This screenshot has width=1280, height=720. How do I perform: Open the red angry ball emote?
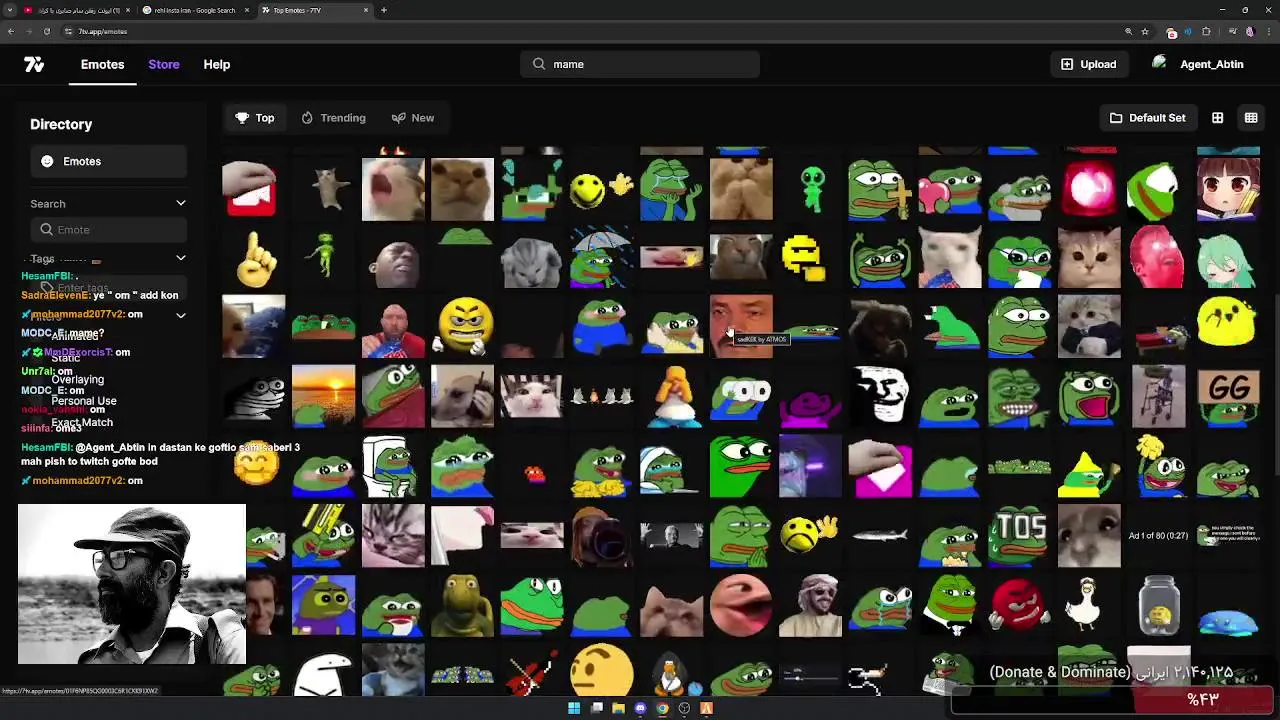(x=1018, y=606)
